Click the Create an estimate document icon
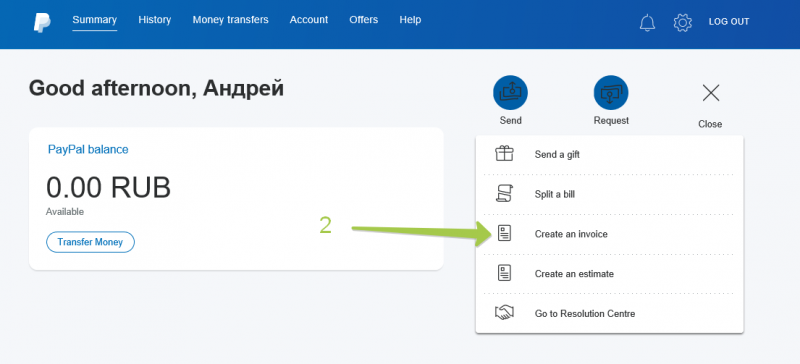 coord(504,273)
